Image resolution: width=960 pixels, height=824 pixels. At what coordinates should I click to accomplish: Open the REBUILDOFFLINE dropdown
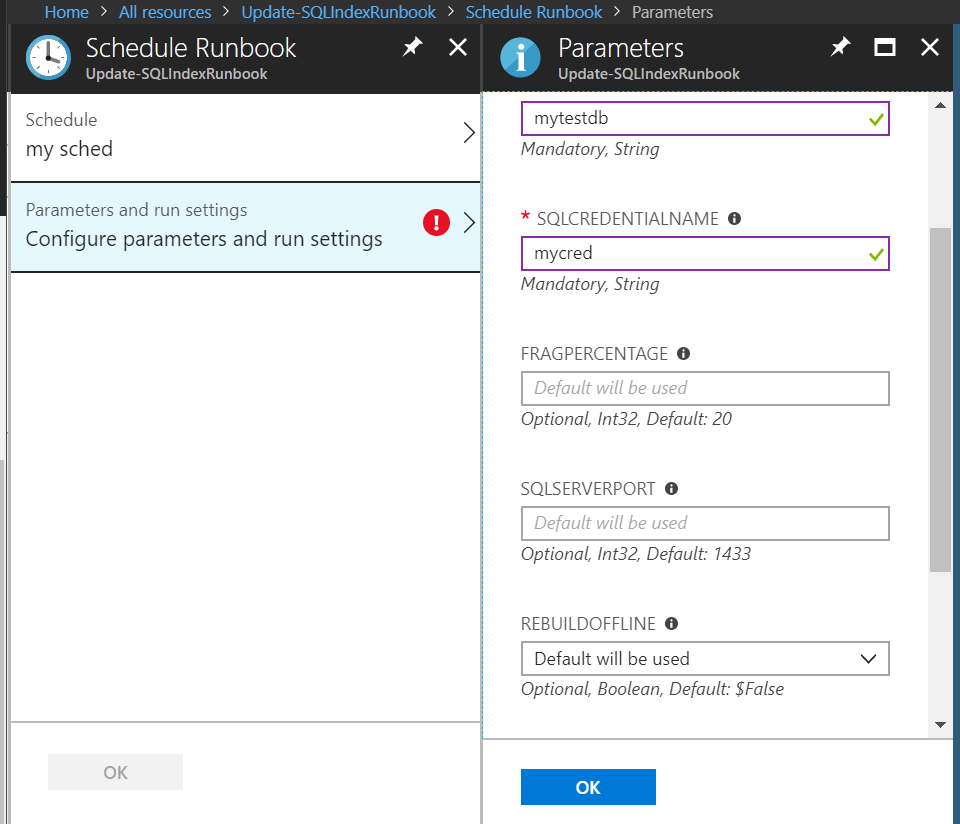click(705, 659)
